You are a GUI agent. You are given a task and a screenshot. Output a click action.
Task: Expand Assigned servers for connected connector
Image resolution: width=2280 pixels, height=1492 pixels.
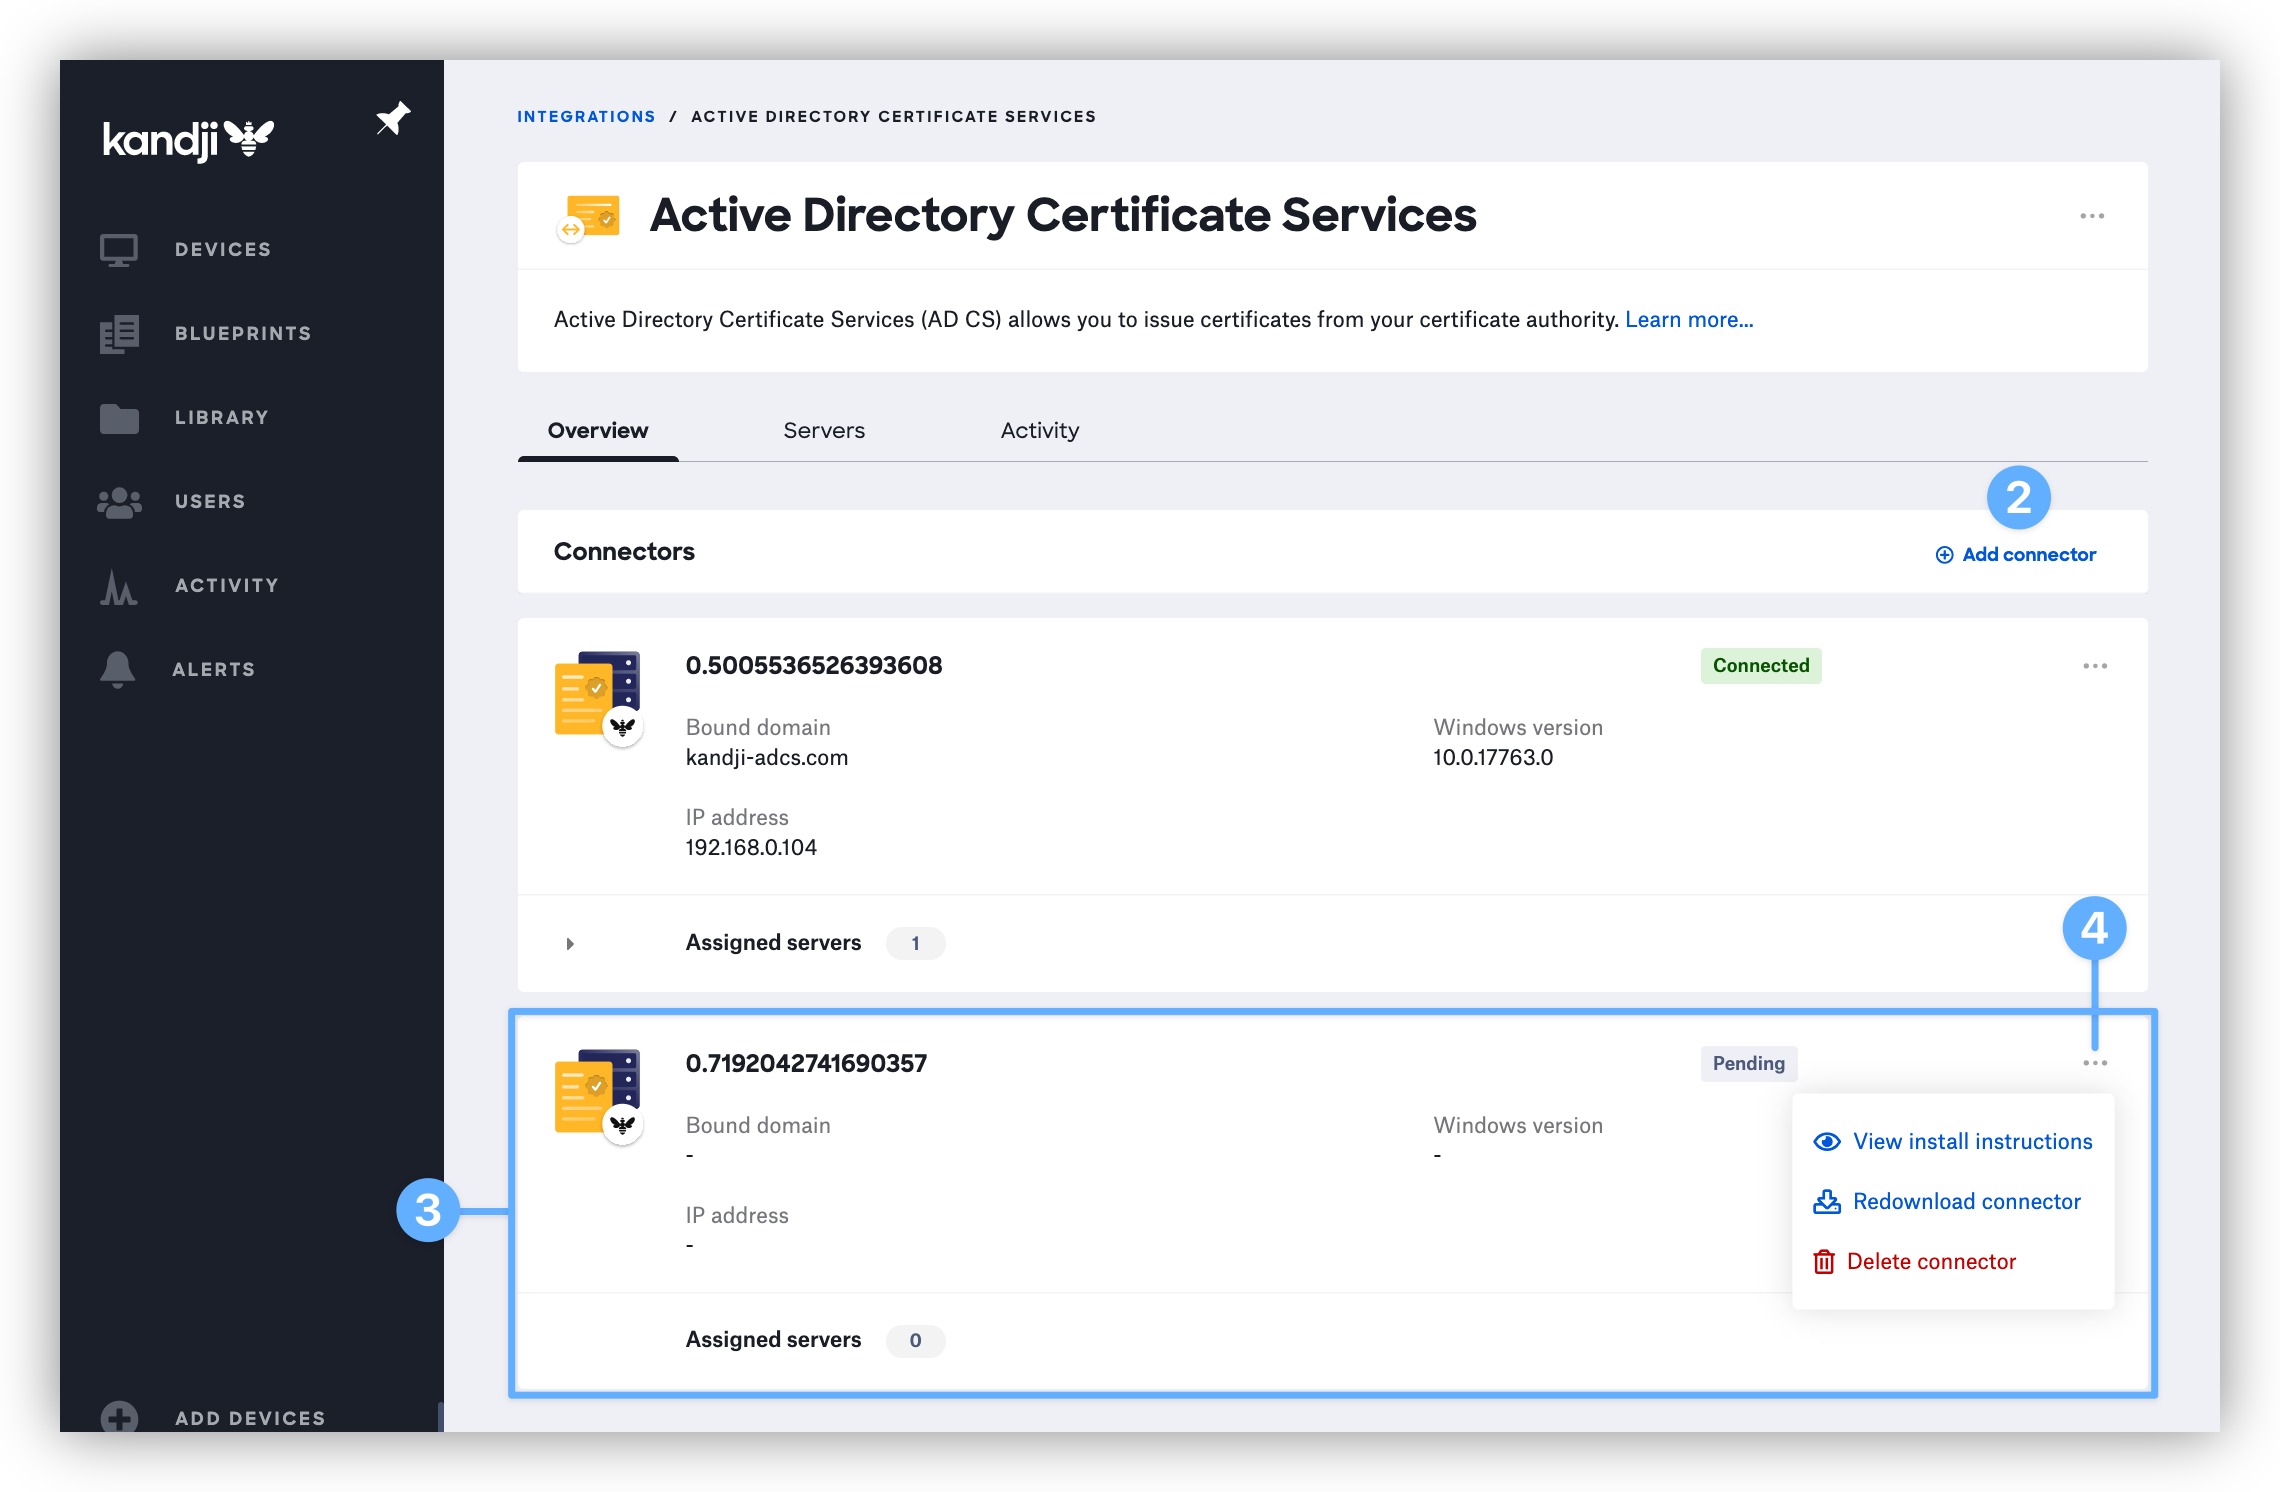click(570, 943)
